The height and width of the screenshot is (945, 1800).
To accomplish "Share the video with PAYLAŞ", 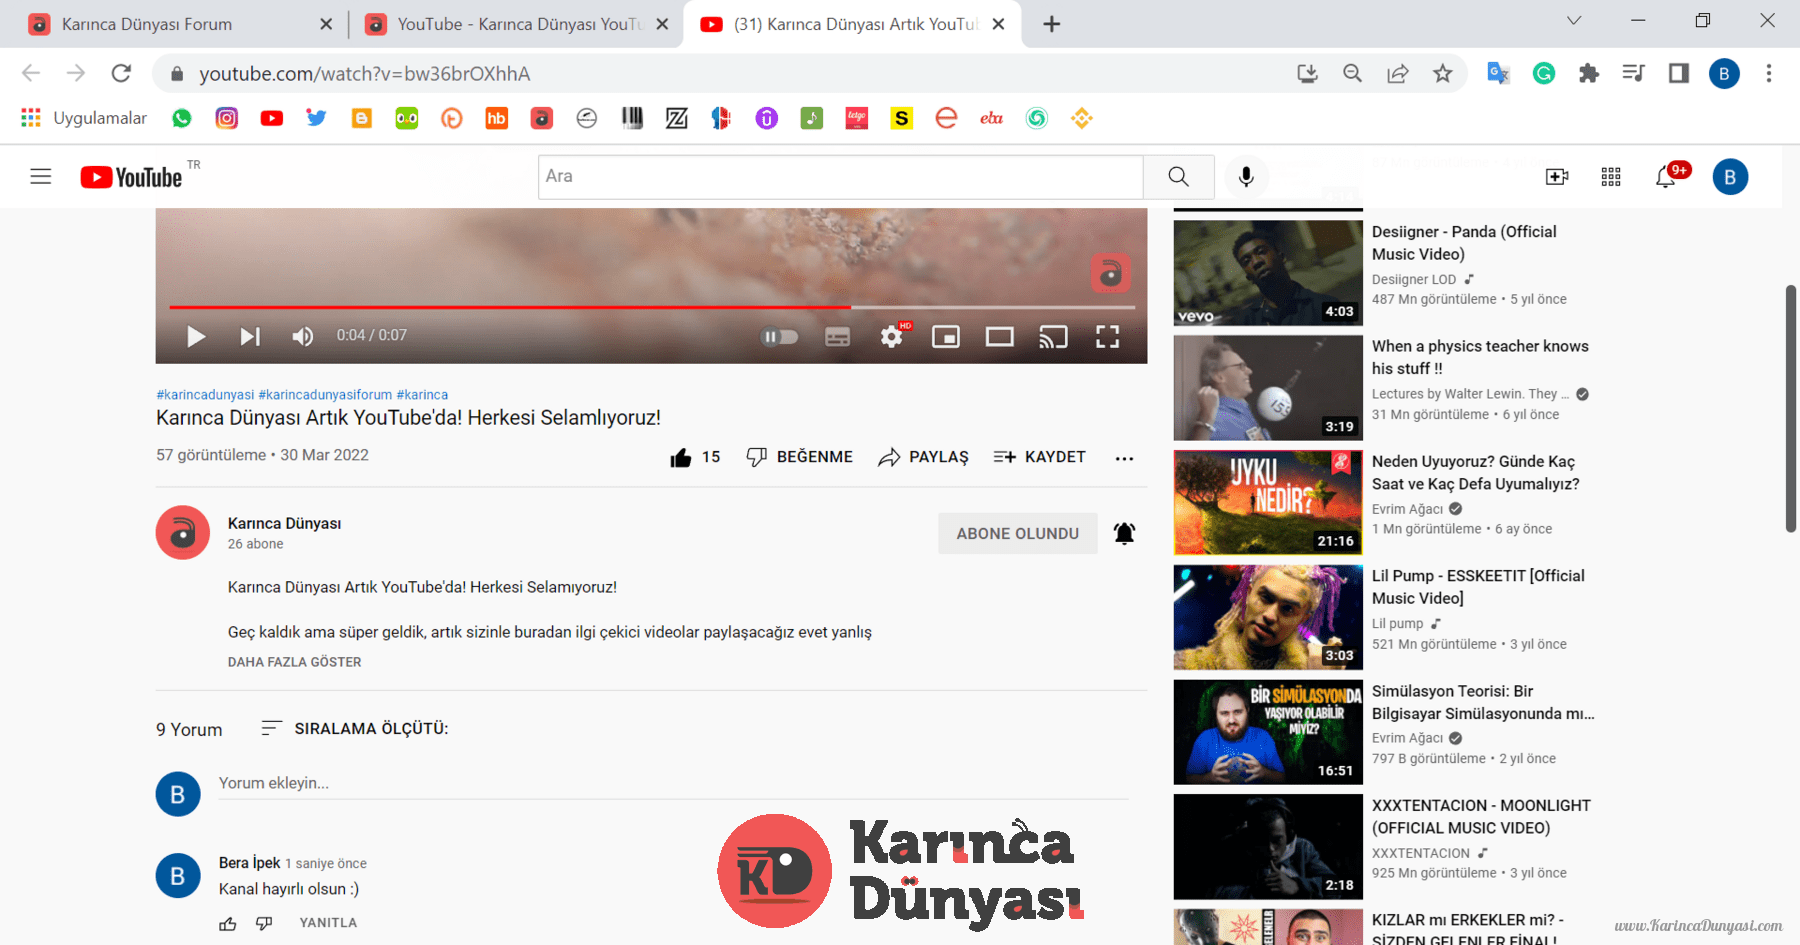I will point(924,457).
